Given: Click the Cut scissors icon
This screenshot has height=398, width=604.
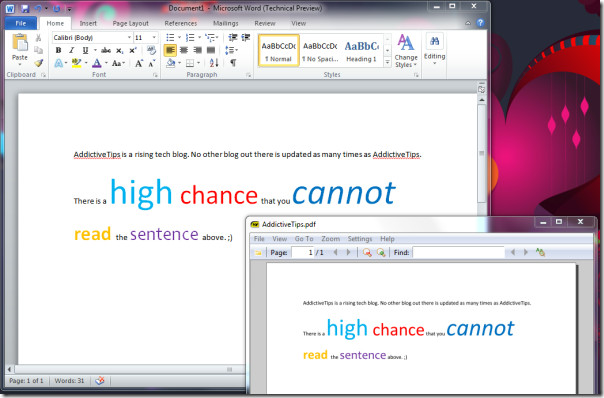Looking at the screenshot, I should (x=38, y=38).
